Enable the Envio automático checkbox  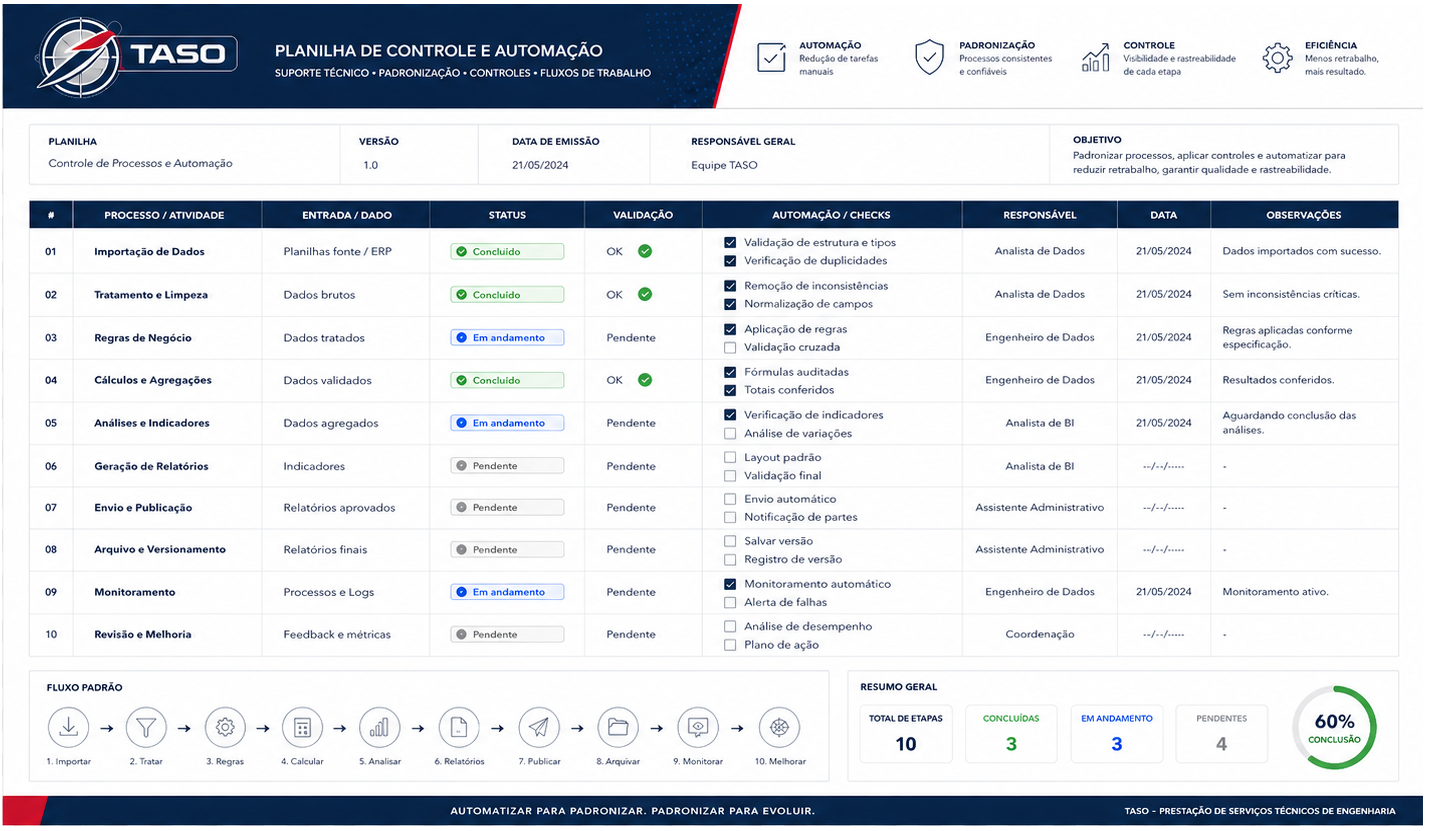730,499
